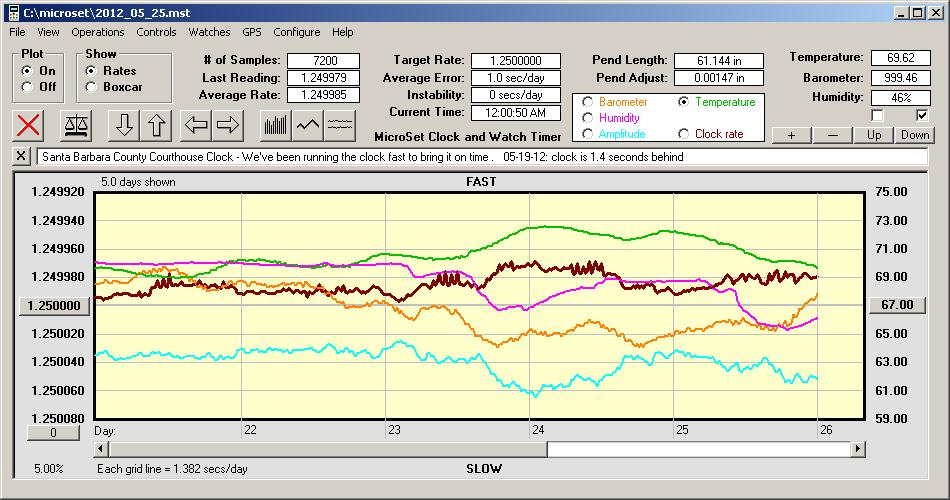Click the 67.00 right axis button

click(897, 305)
